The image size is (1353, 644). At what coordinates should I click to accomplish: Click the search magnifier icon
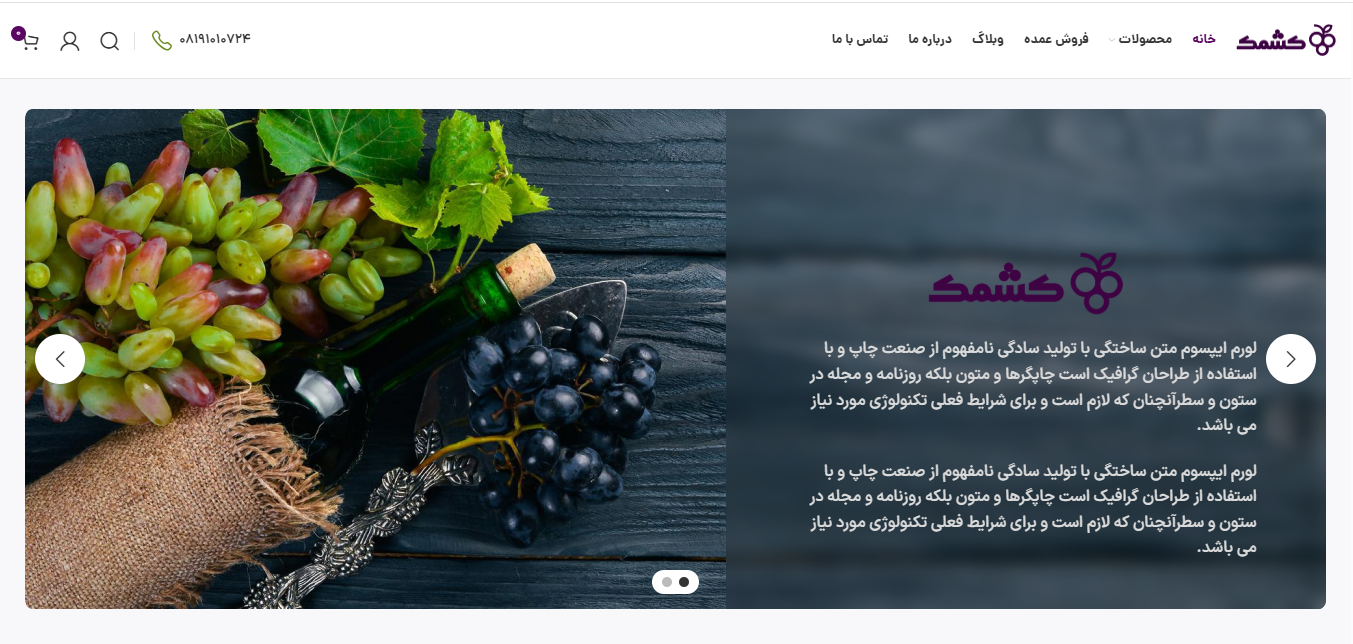[x=110, y=41]
